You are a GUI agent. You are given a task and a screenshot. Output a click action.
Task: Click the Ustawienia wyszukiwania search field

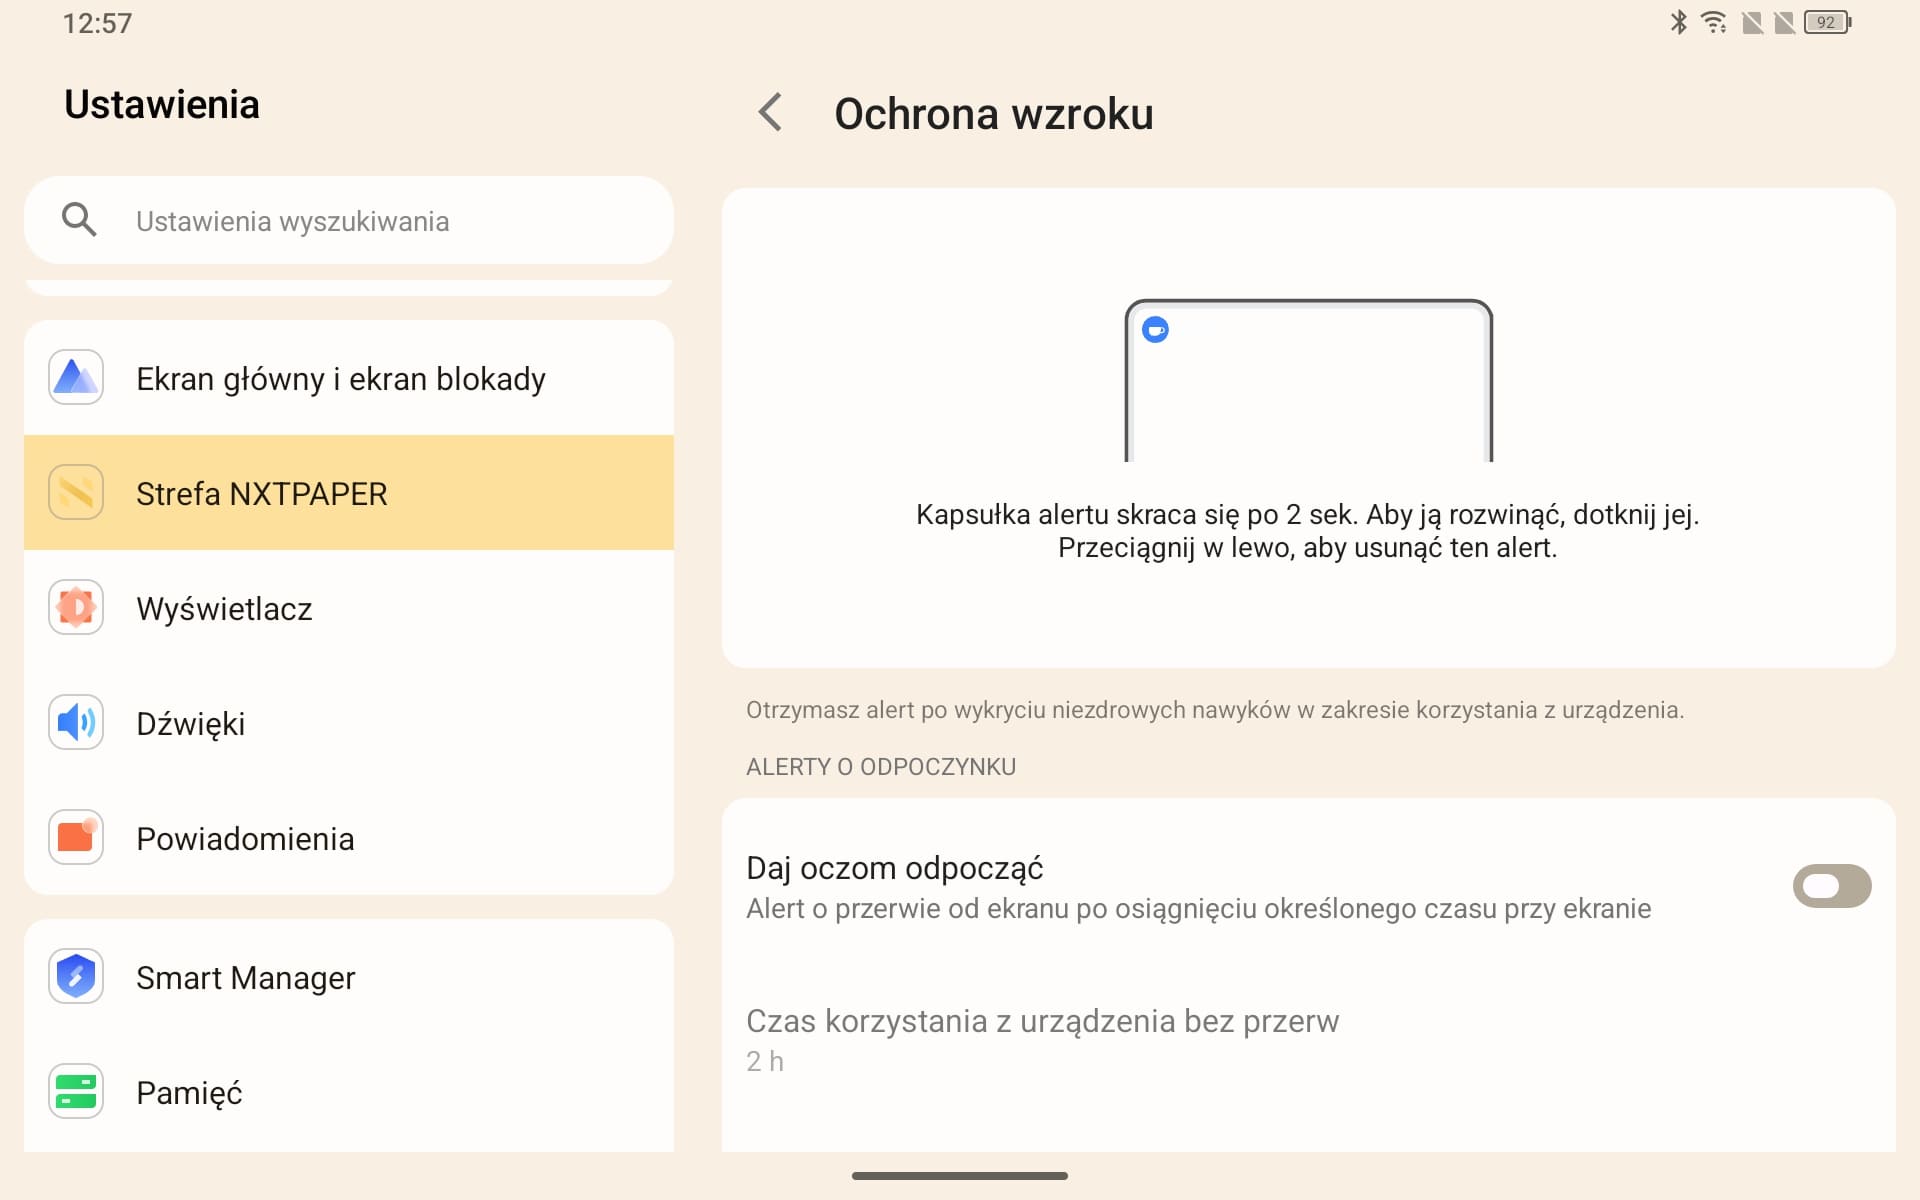pos(349,220)
